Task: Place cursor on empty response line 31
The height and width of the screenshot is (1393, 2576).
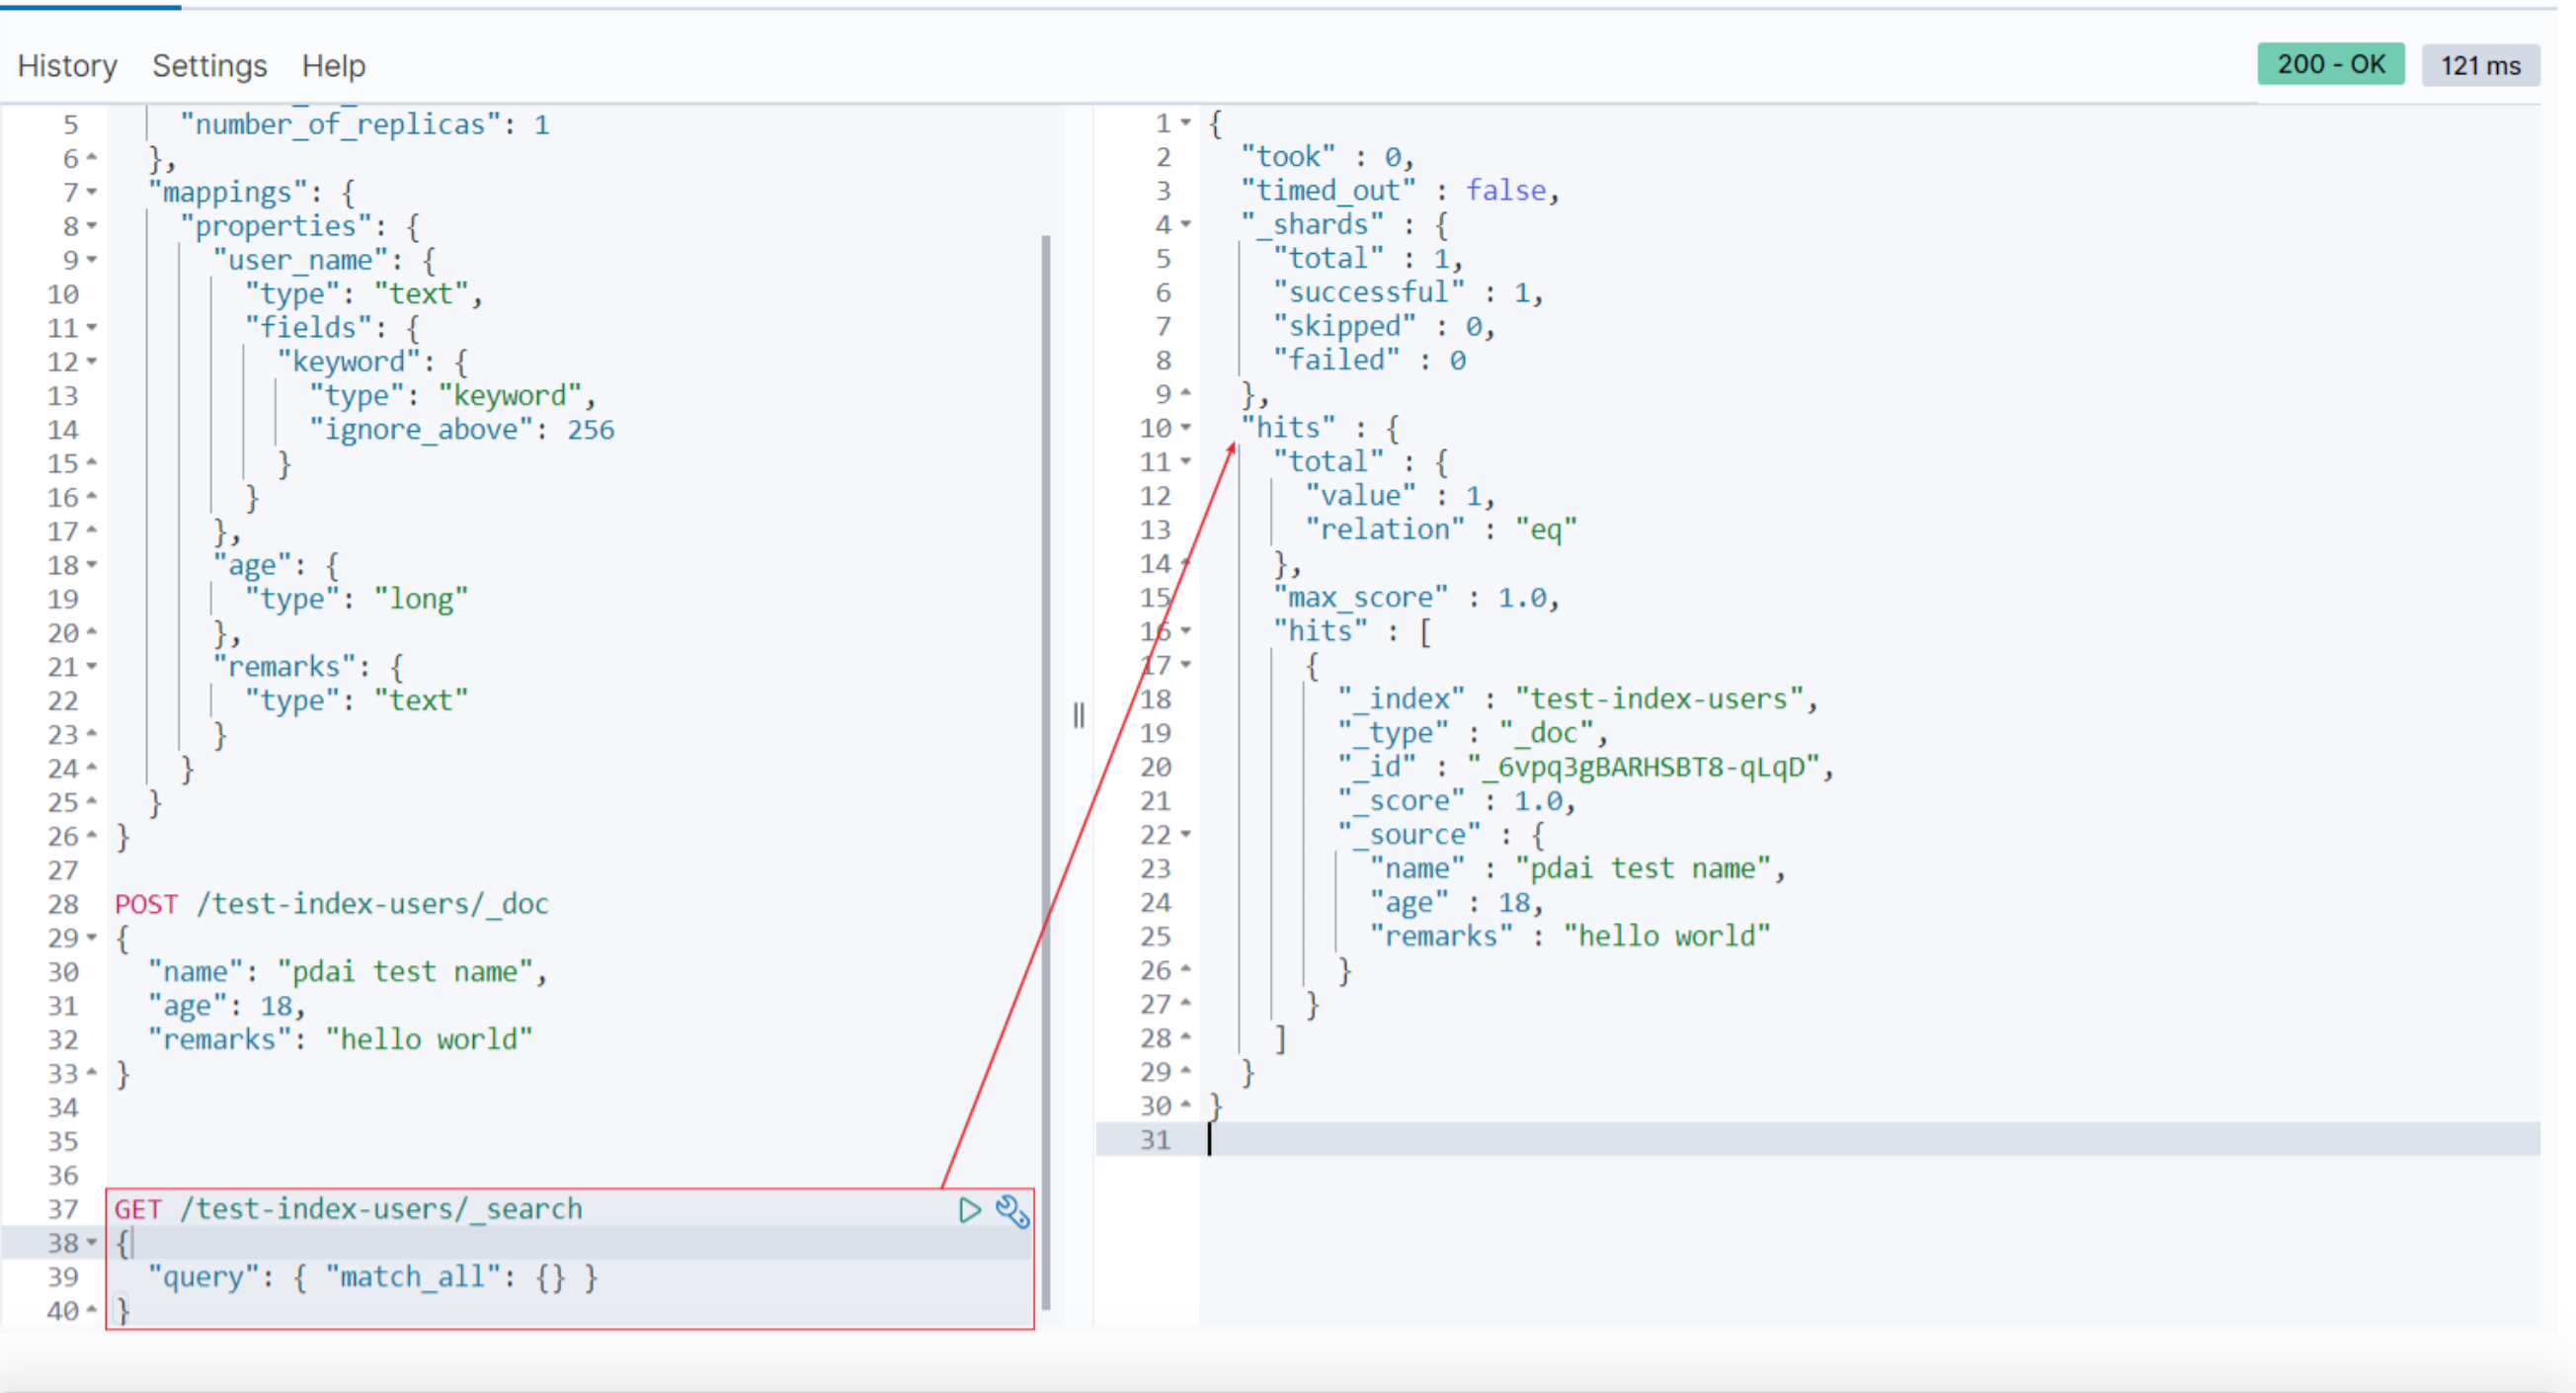Action: tap(1870, 1139)
